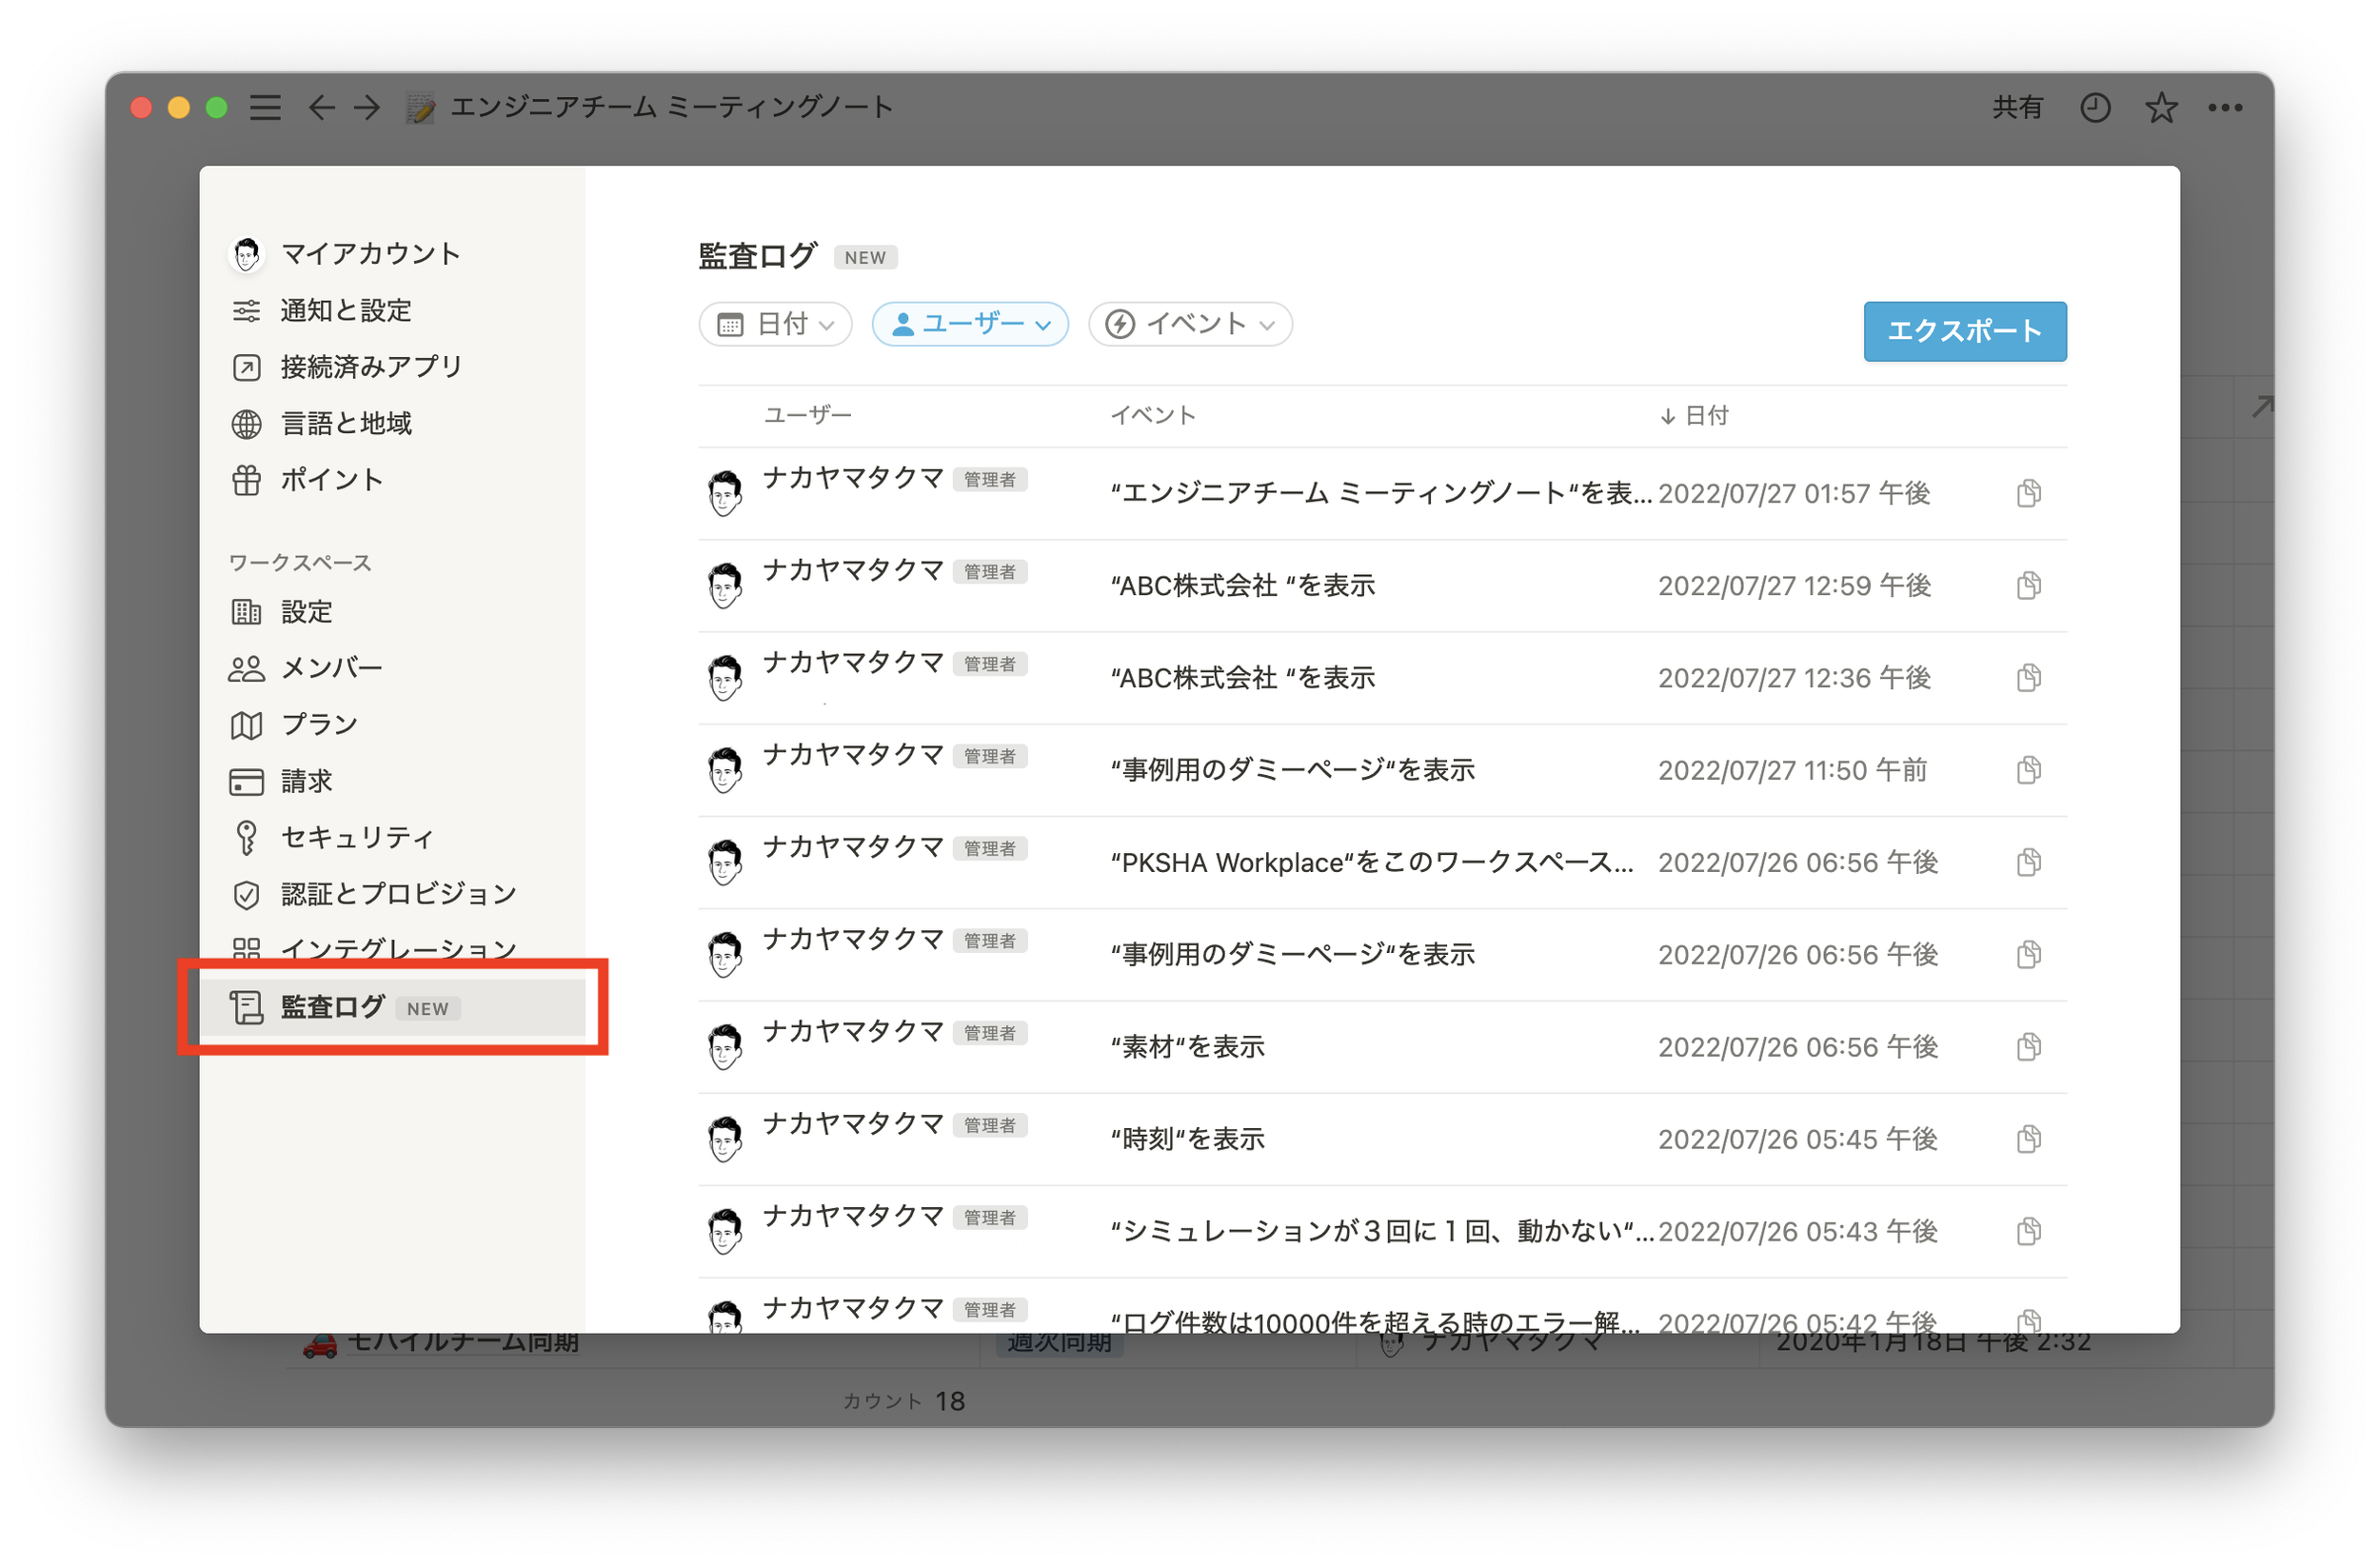
Task: Expand the 日付 filter dropdown
Action: [x=775, y=324]
